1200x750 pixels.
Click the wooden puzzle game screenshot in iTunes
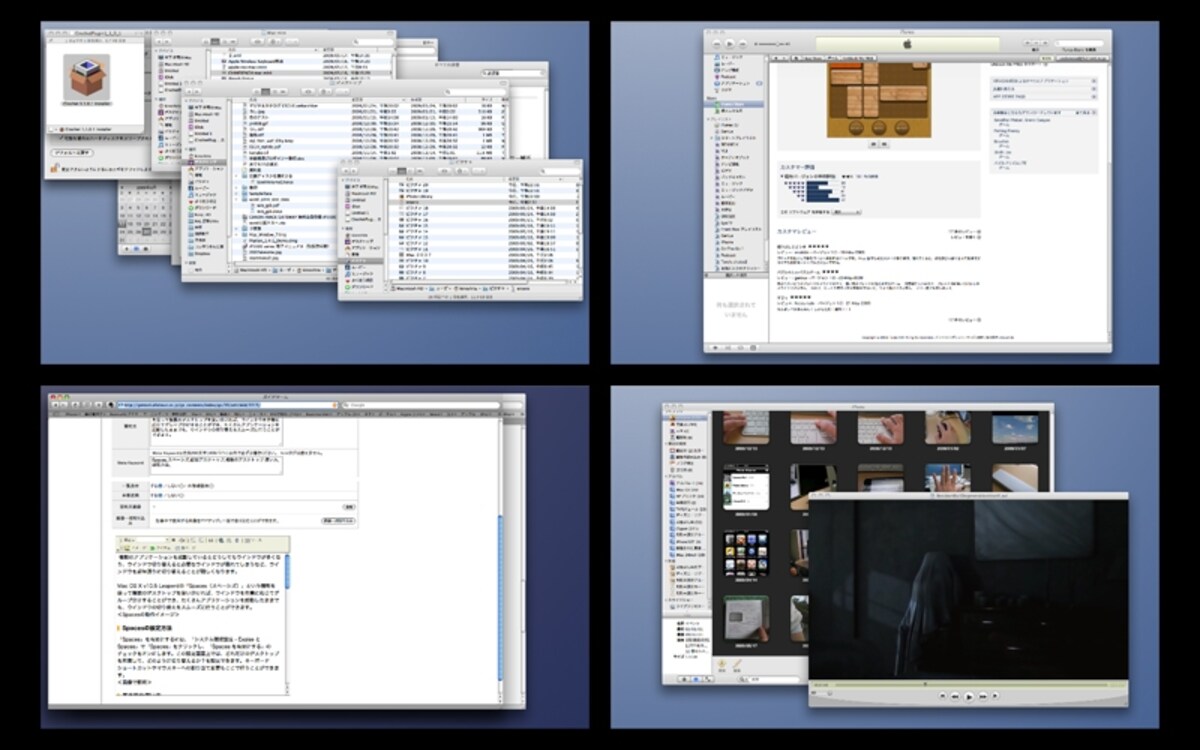tap(880, 99)
